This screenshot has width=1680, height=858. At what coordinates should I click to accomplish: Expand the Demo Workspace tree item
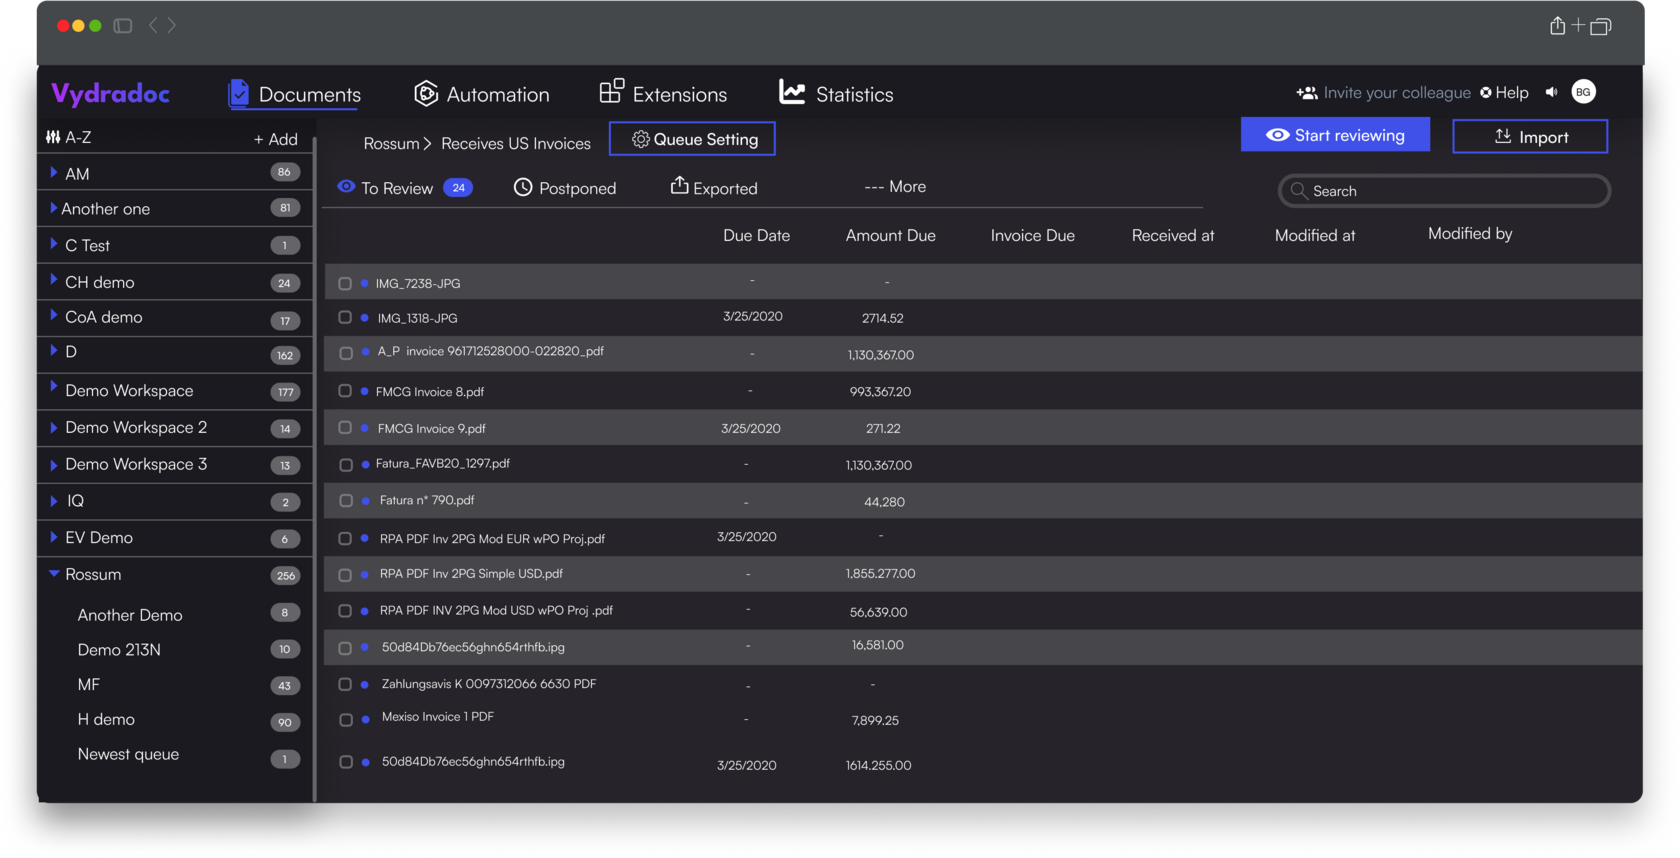pos(53,387)
